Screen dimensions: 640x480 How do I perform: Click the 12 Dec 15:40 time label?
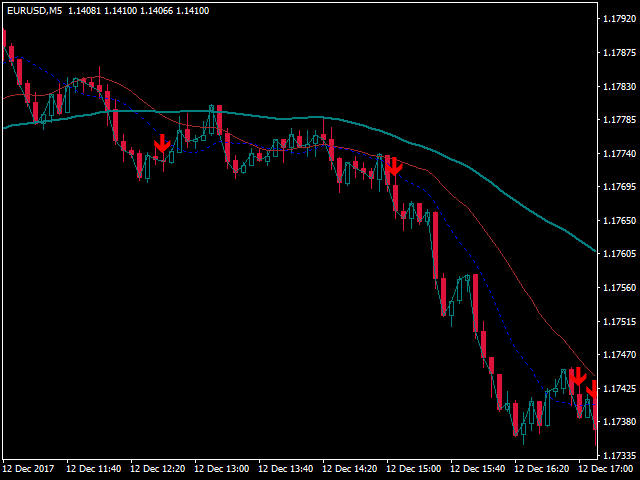click(478, 468)
